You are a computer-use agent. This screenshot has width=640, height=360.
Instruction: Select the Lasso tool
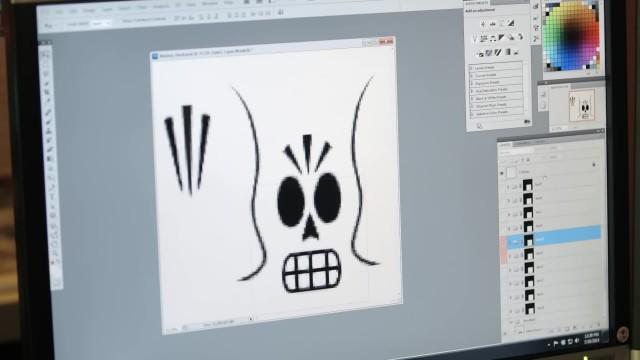point(46,73)
